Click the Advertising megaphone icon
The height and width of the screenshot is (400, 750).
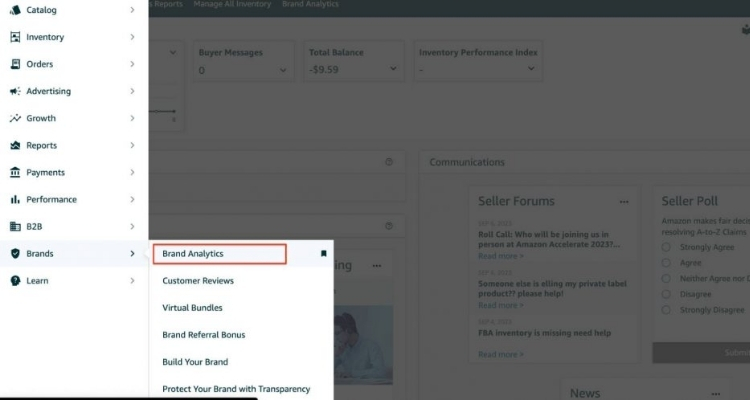point(15,91)
